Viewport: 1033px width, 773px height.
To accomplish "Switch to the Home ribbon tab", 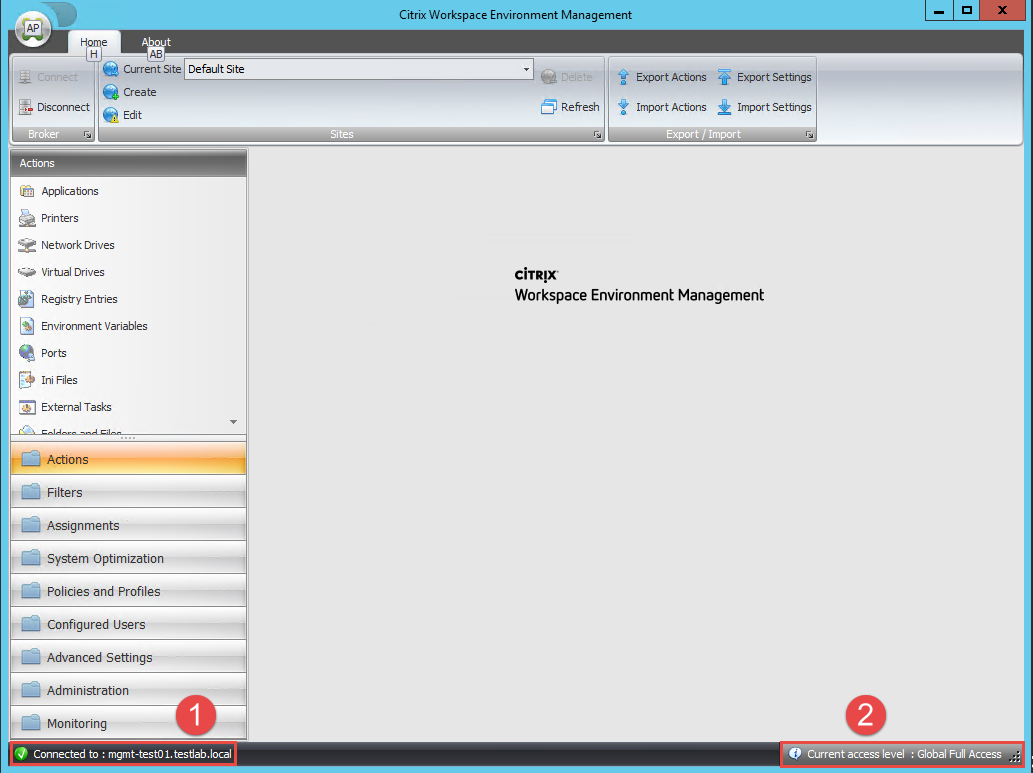I will [94, 42].
